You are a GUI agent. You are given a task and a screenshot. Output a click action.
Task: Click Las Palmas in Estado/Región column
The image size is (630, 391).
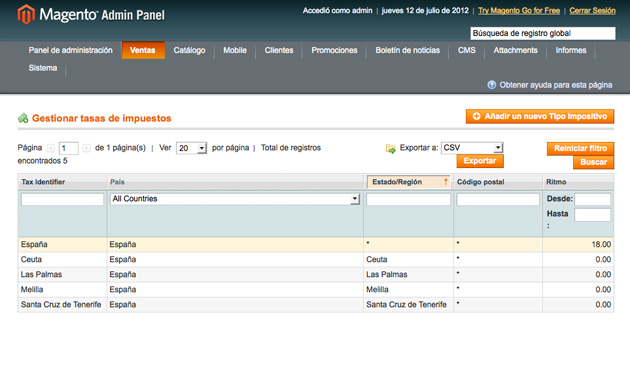pyautogui.click(x=387, y=274)
